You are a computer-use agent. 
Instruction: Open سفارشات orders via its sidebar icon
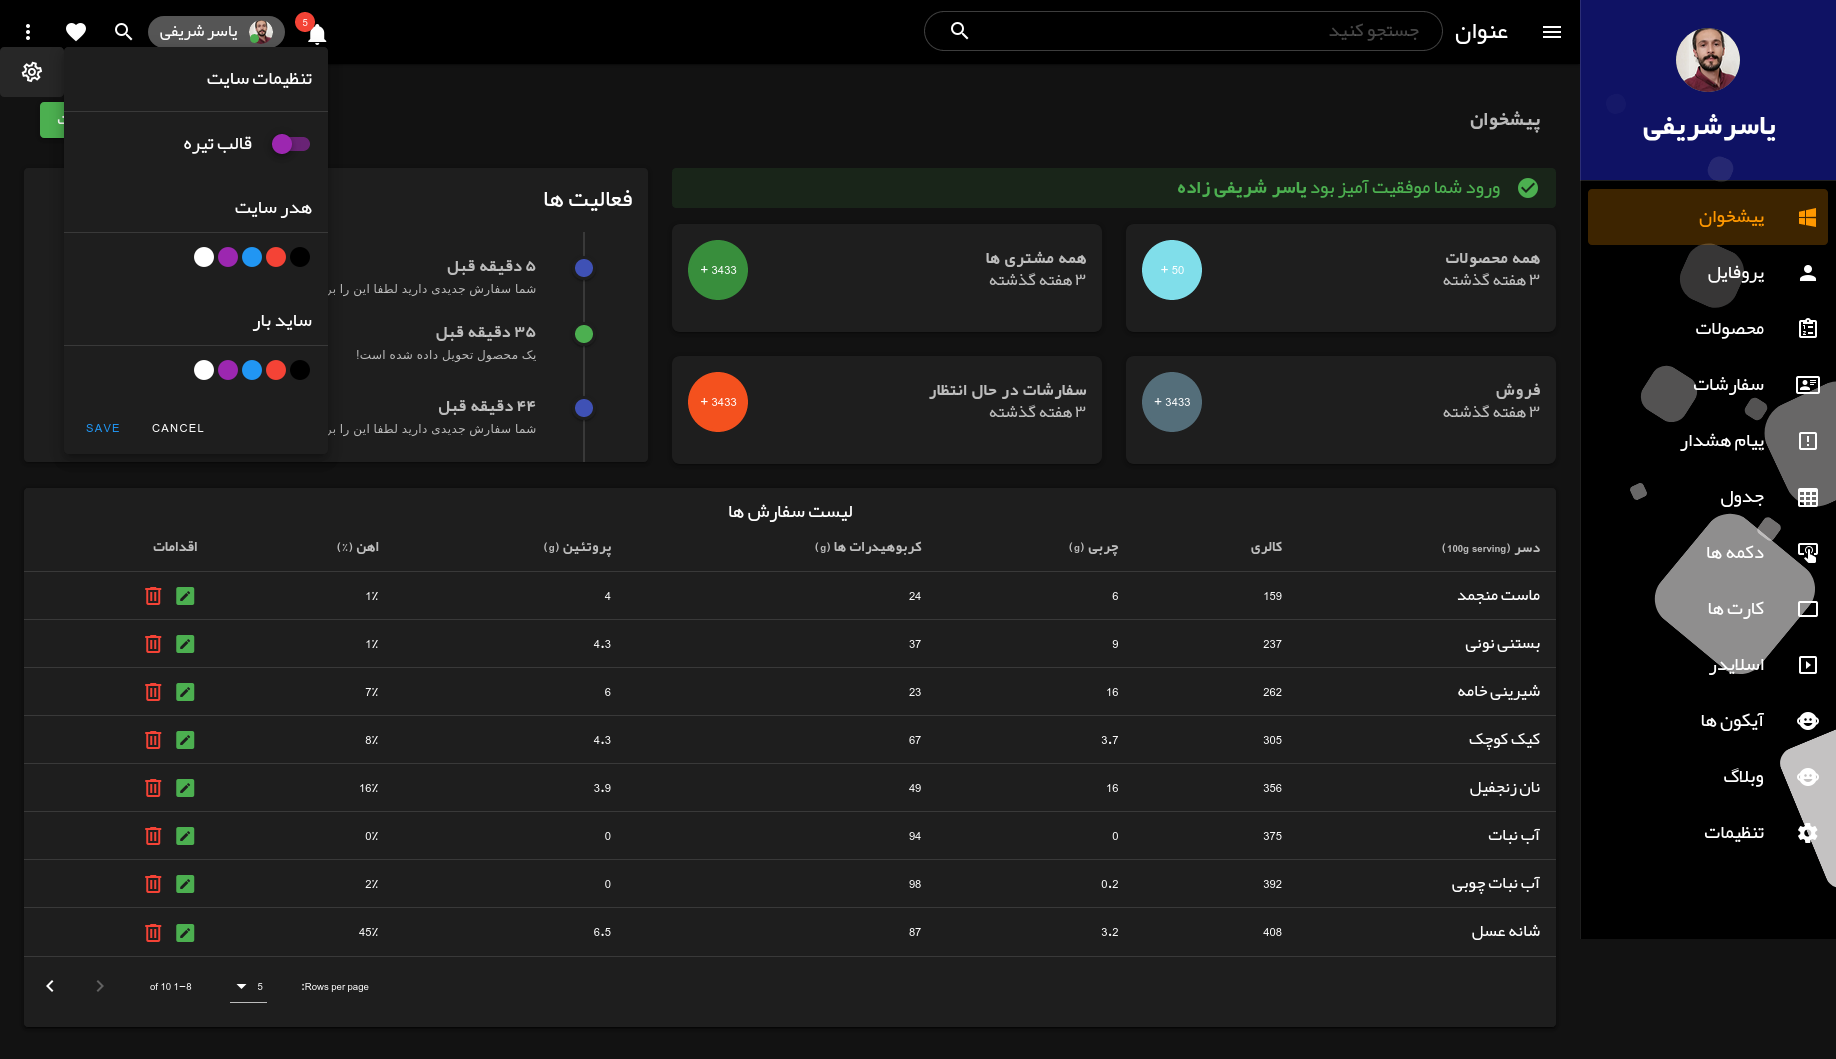pyautogui.click(x=1807, y=384)
